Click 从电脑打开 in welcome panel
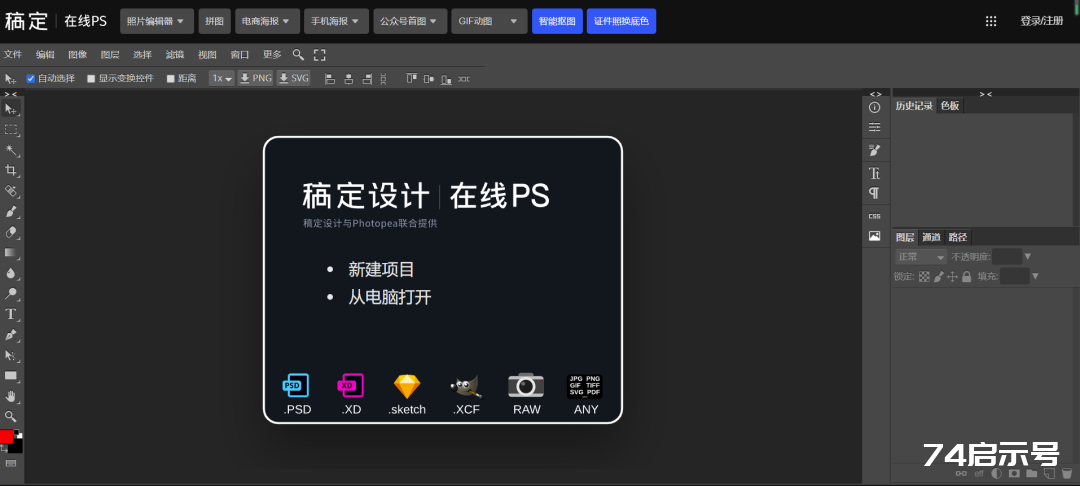 coord(390,297)
